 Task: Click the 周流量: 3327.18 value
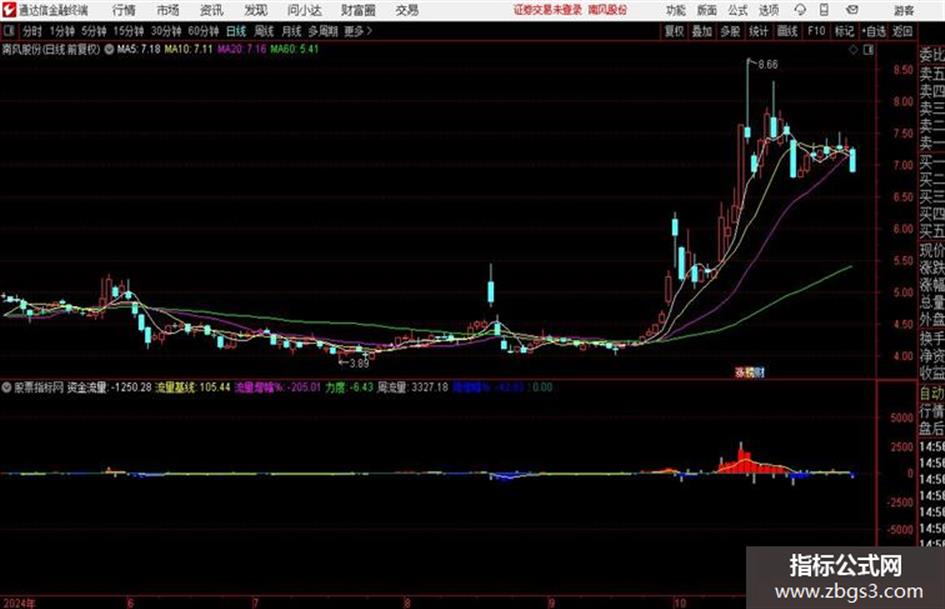[413, 387]
